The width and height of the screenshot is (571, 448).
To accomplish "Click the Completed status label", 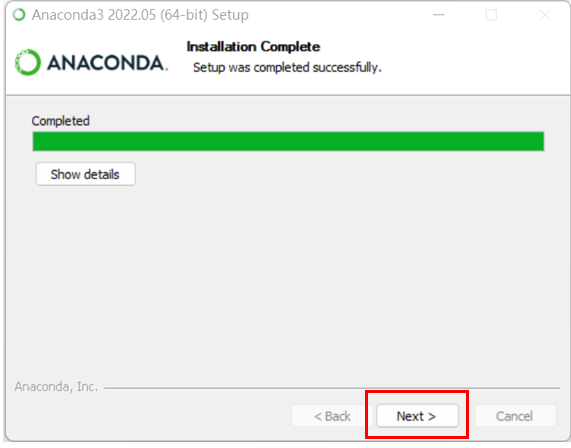I will 60,121.
